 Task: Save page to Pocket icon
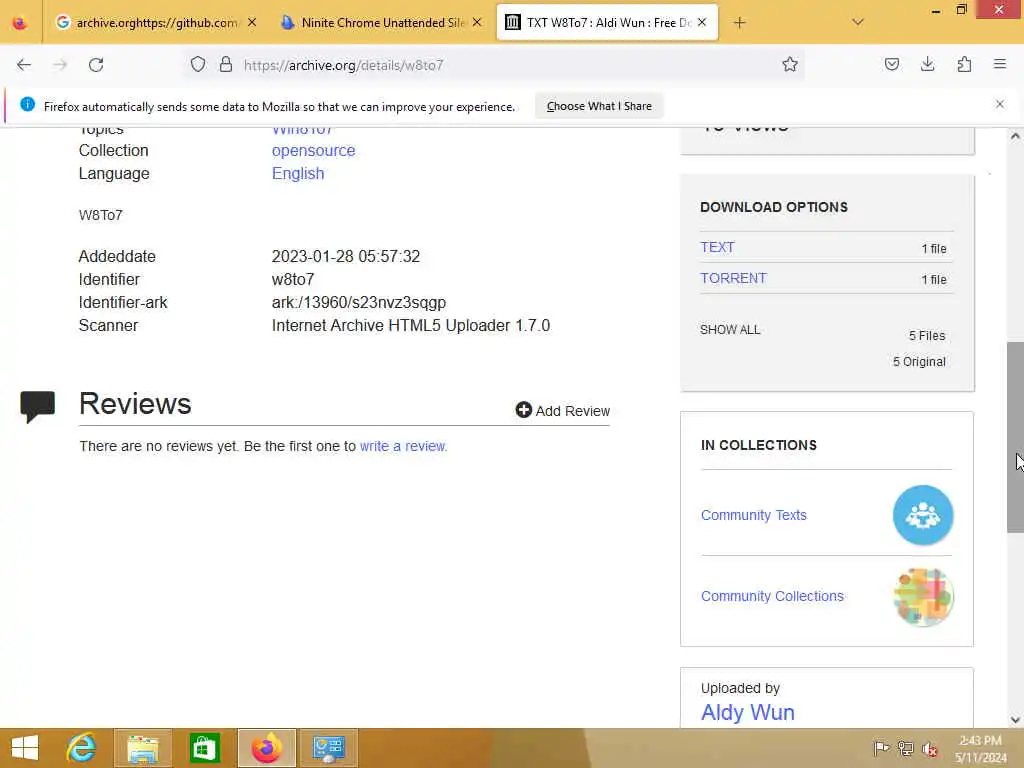point(892,65)
